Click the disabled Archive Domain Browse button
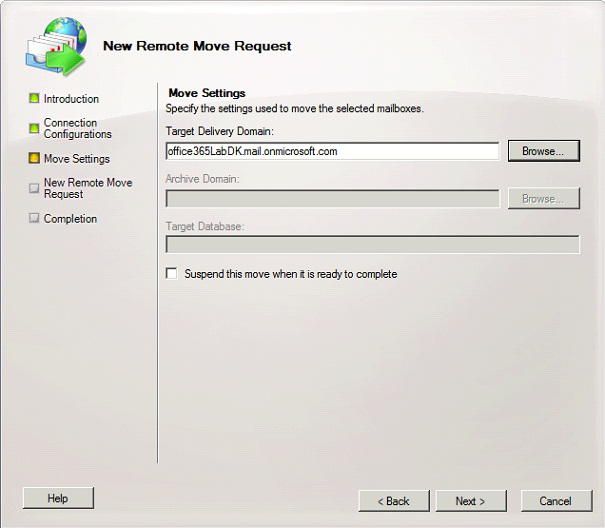Screen dimensions: 605x528 tap(544, 198)
